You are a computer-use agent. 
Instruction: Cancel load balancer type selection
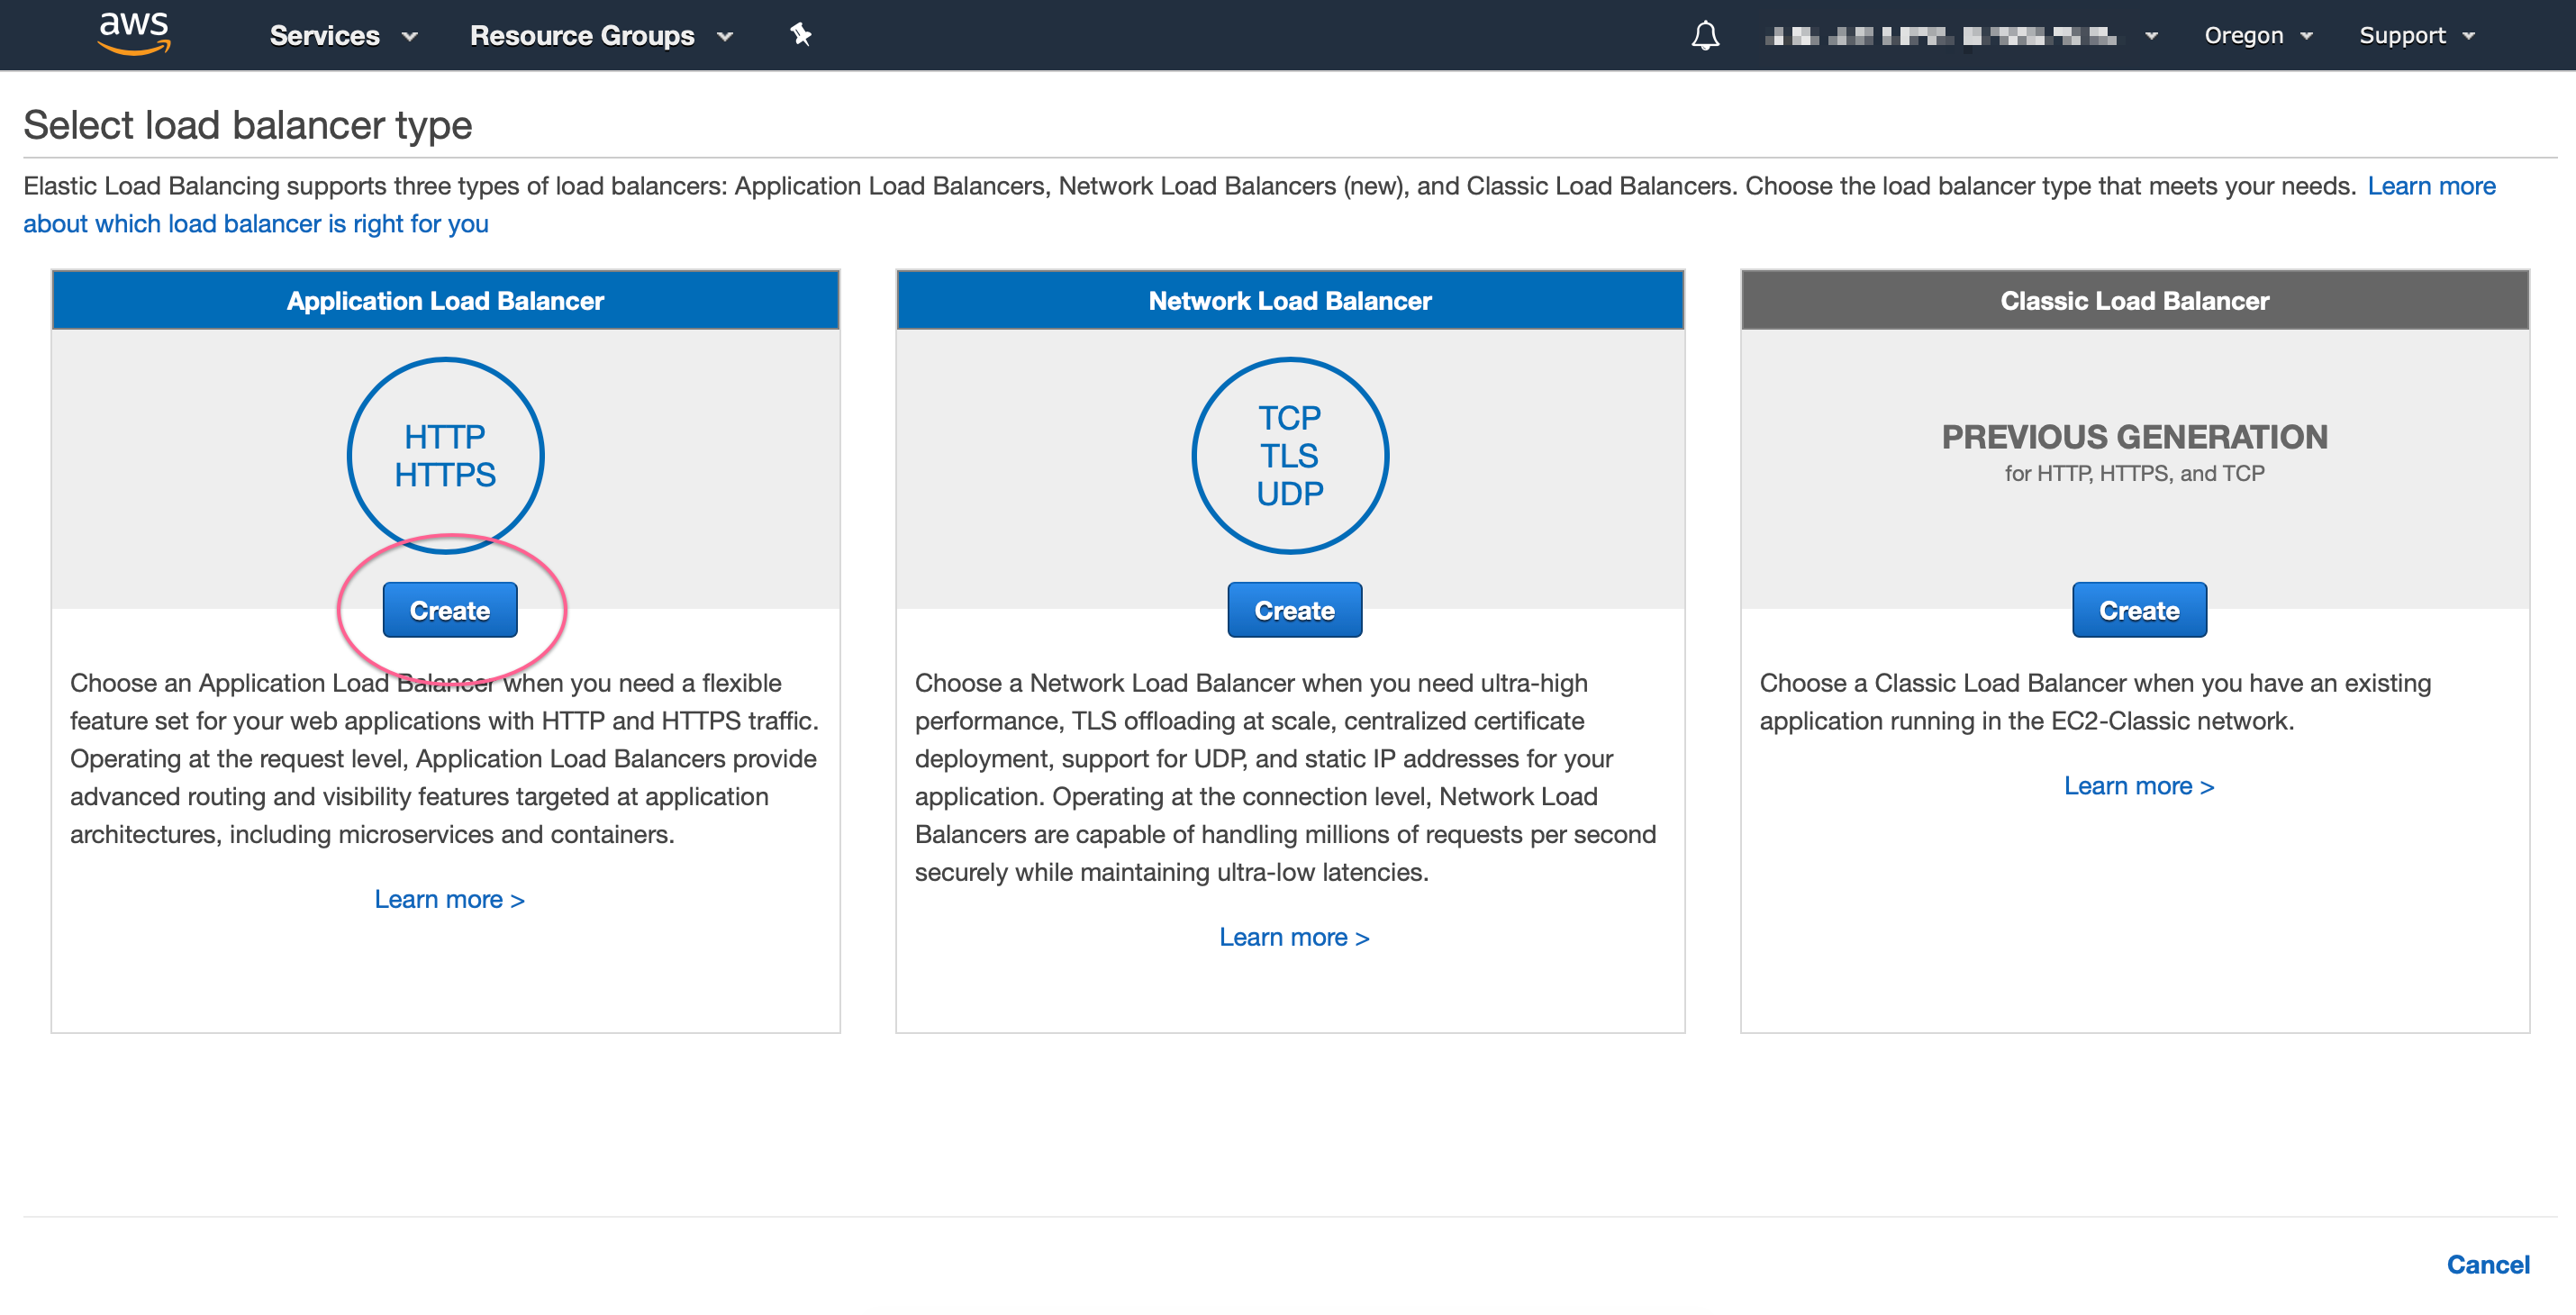2487,1264
